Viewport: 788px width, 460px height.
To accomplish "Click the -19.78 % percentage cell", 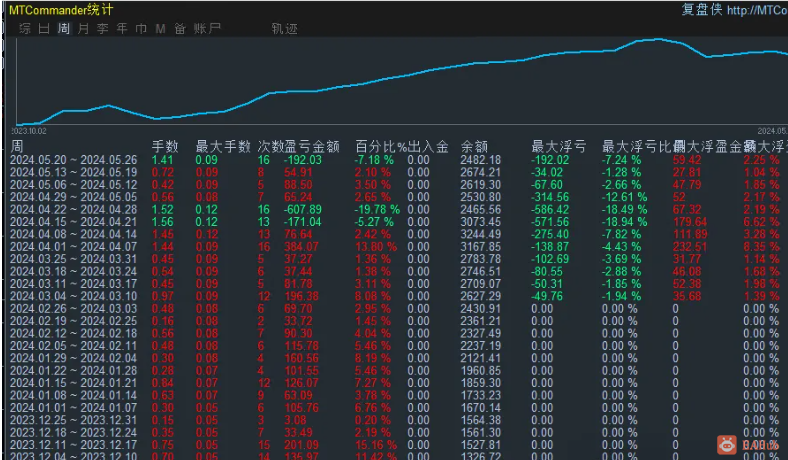I will click(x=377, y=210).
